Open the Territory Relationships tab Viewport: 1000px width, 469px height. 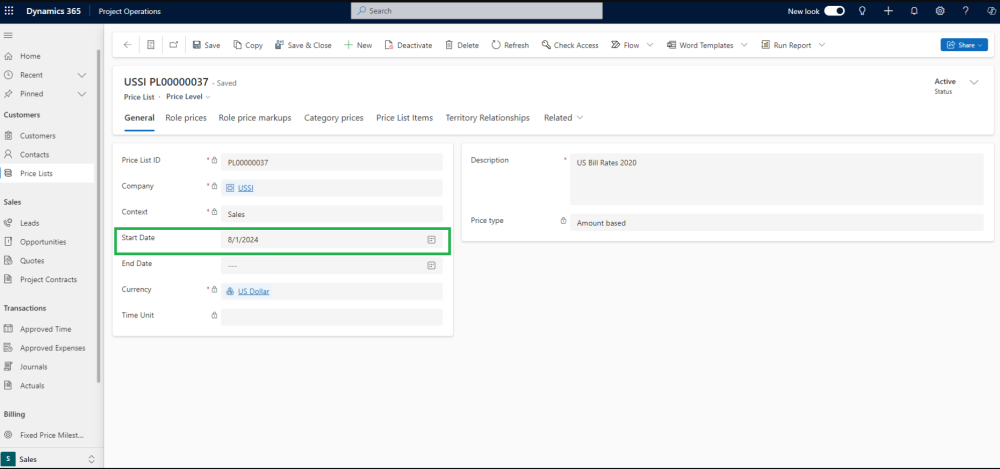tap(487, 118)
